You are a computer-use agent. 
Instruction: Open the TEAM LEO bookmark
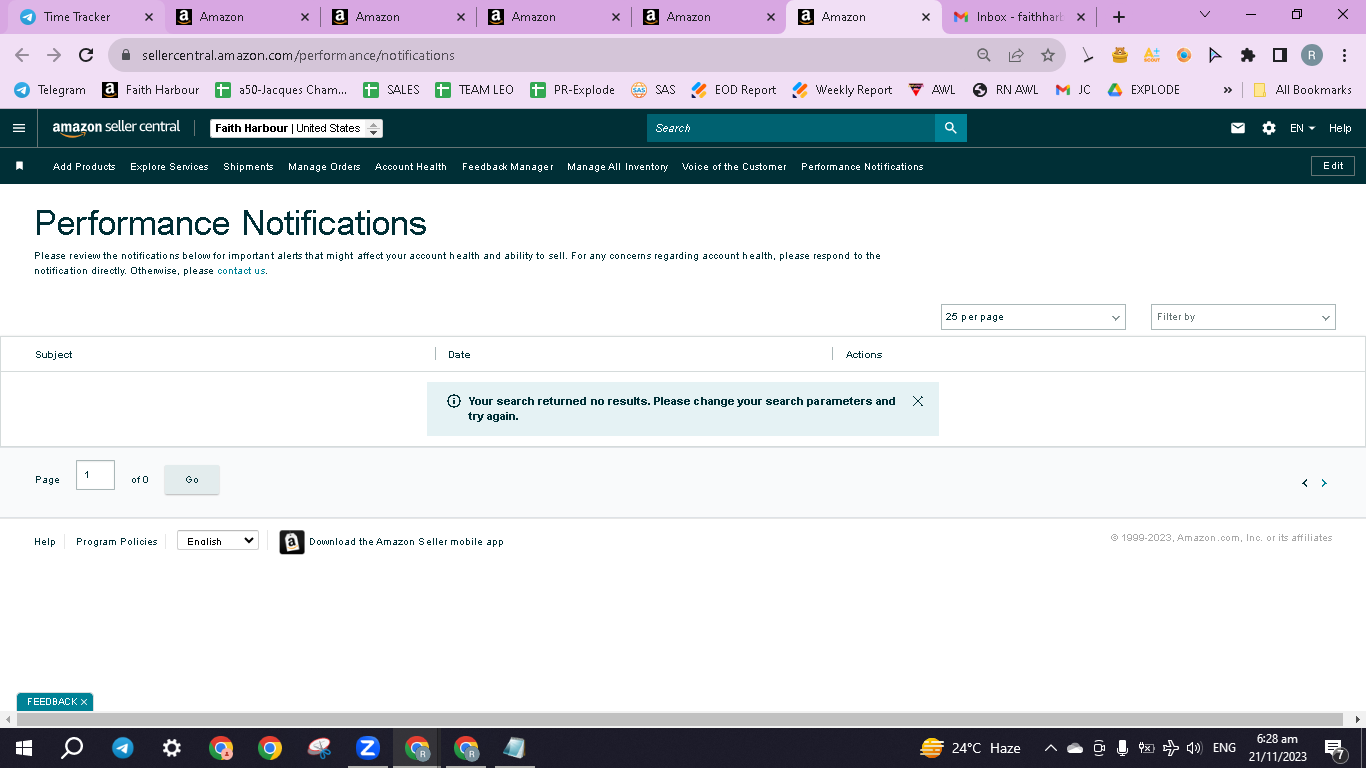(474, 90)
